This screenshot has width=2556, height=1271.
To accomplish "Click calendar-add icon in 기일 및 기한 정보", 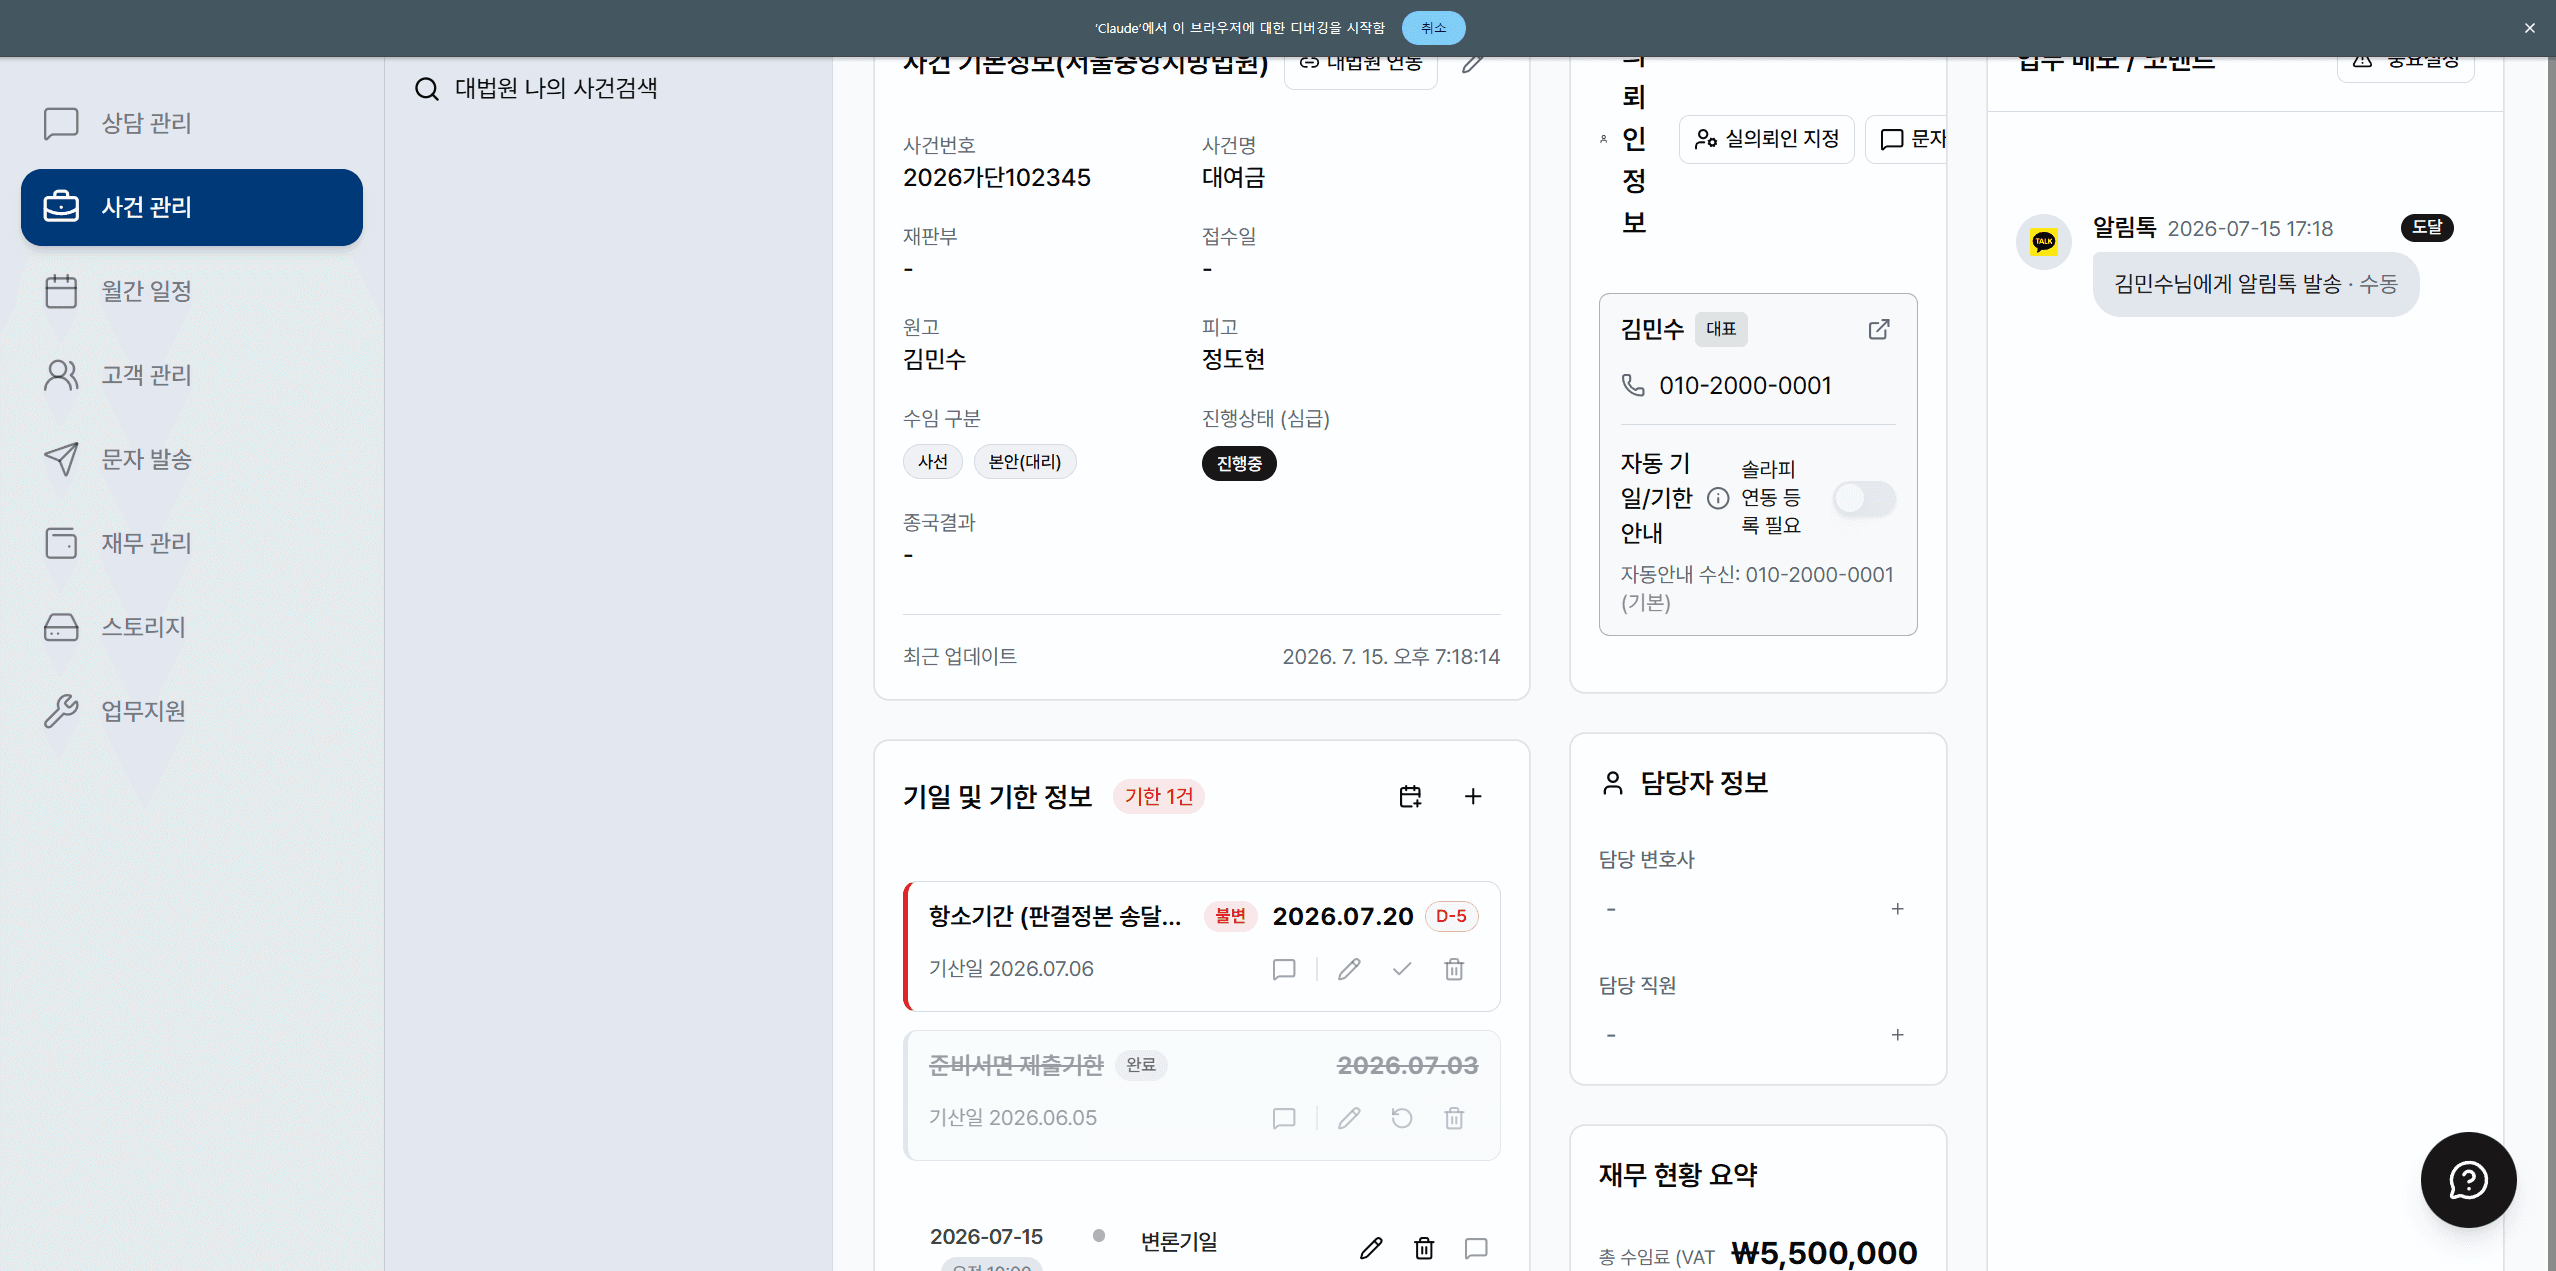I will coord(1410,796).
